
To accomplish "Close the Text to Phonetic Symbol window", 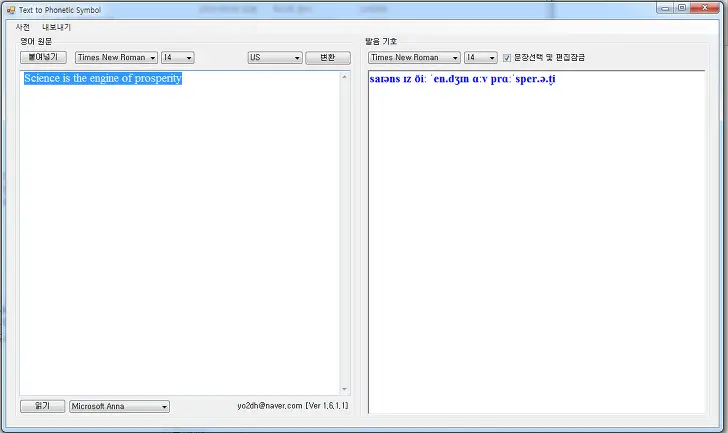I will click(705, 8).
